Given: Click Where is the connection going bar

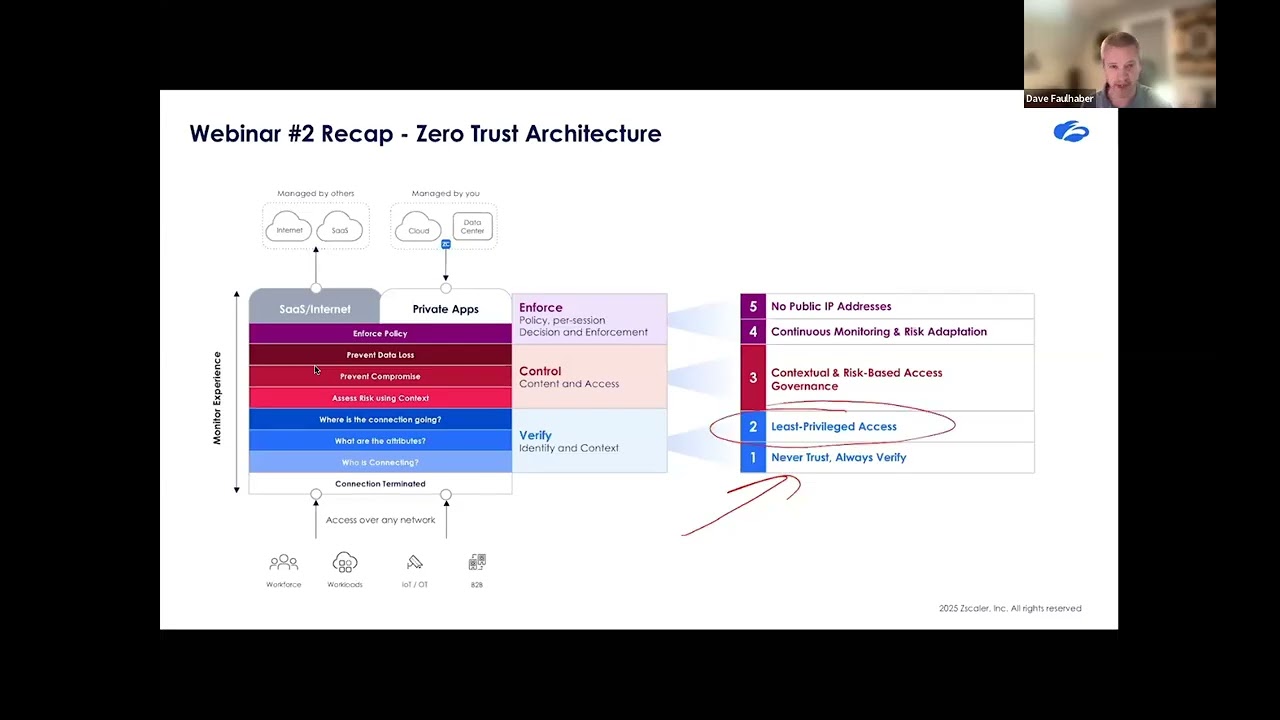Looking at the screenshot, I should click(x=380, y=419).
